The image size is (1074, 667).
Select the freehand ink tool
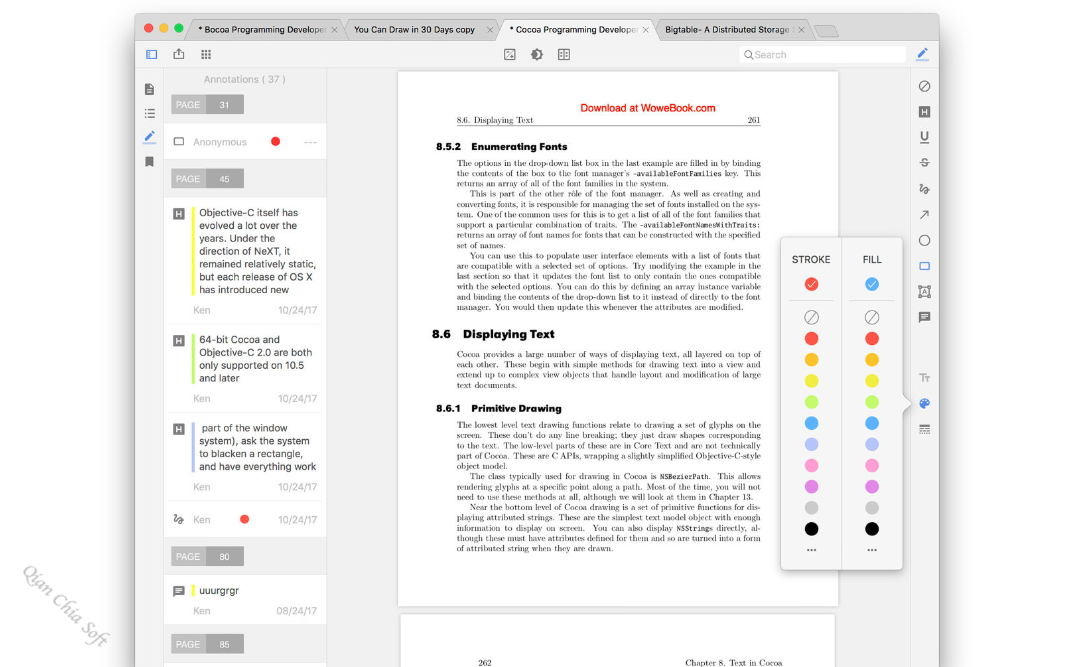click(x=924, y=188)
